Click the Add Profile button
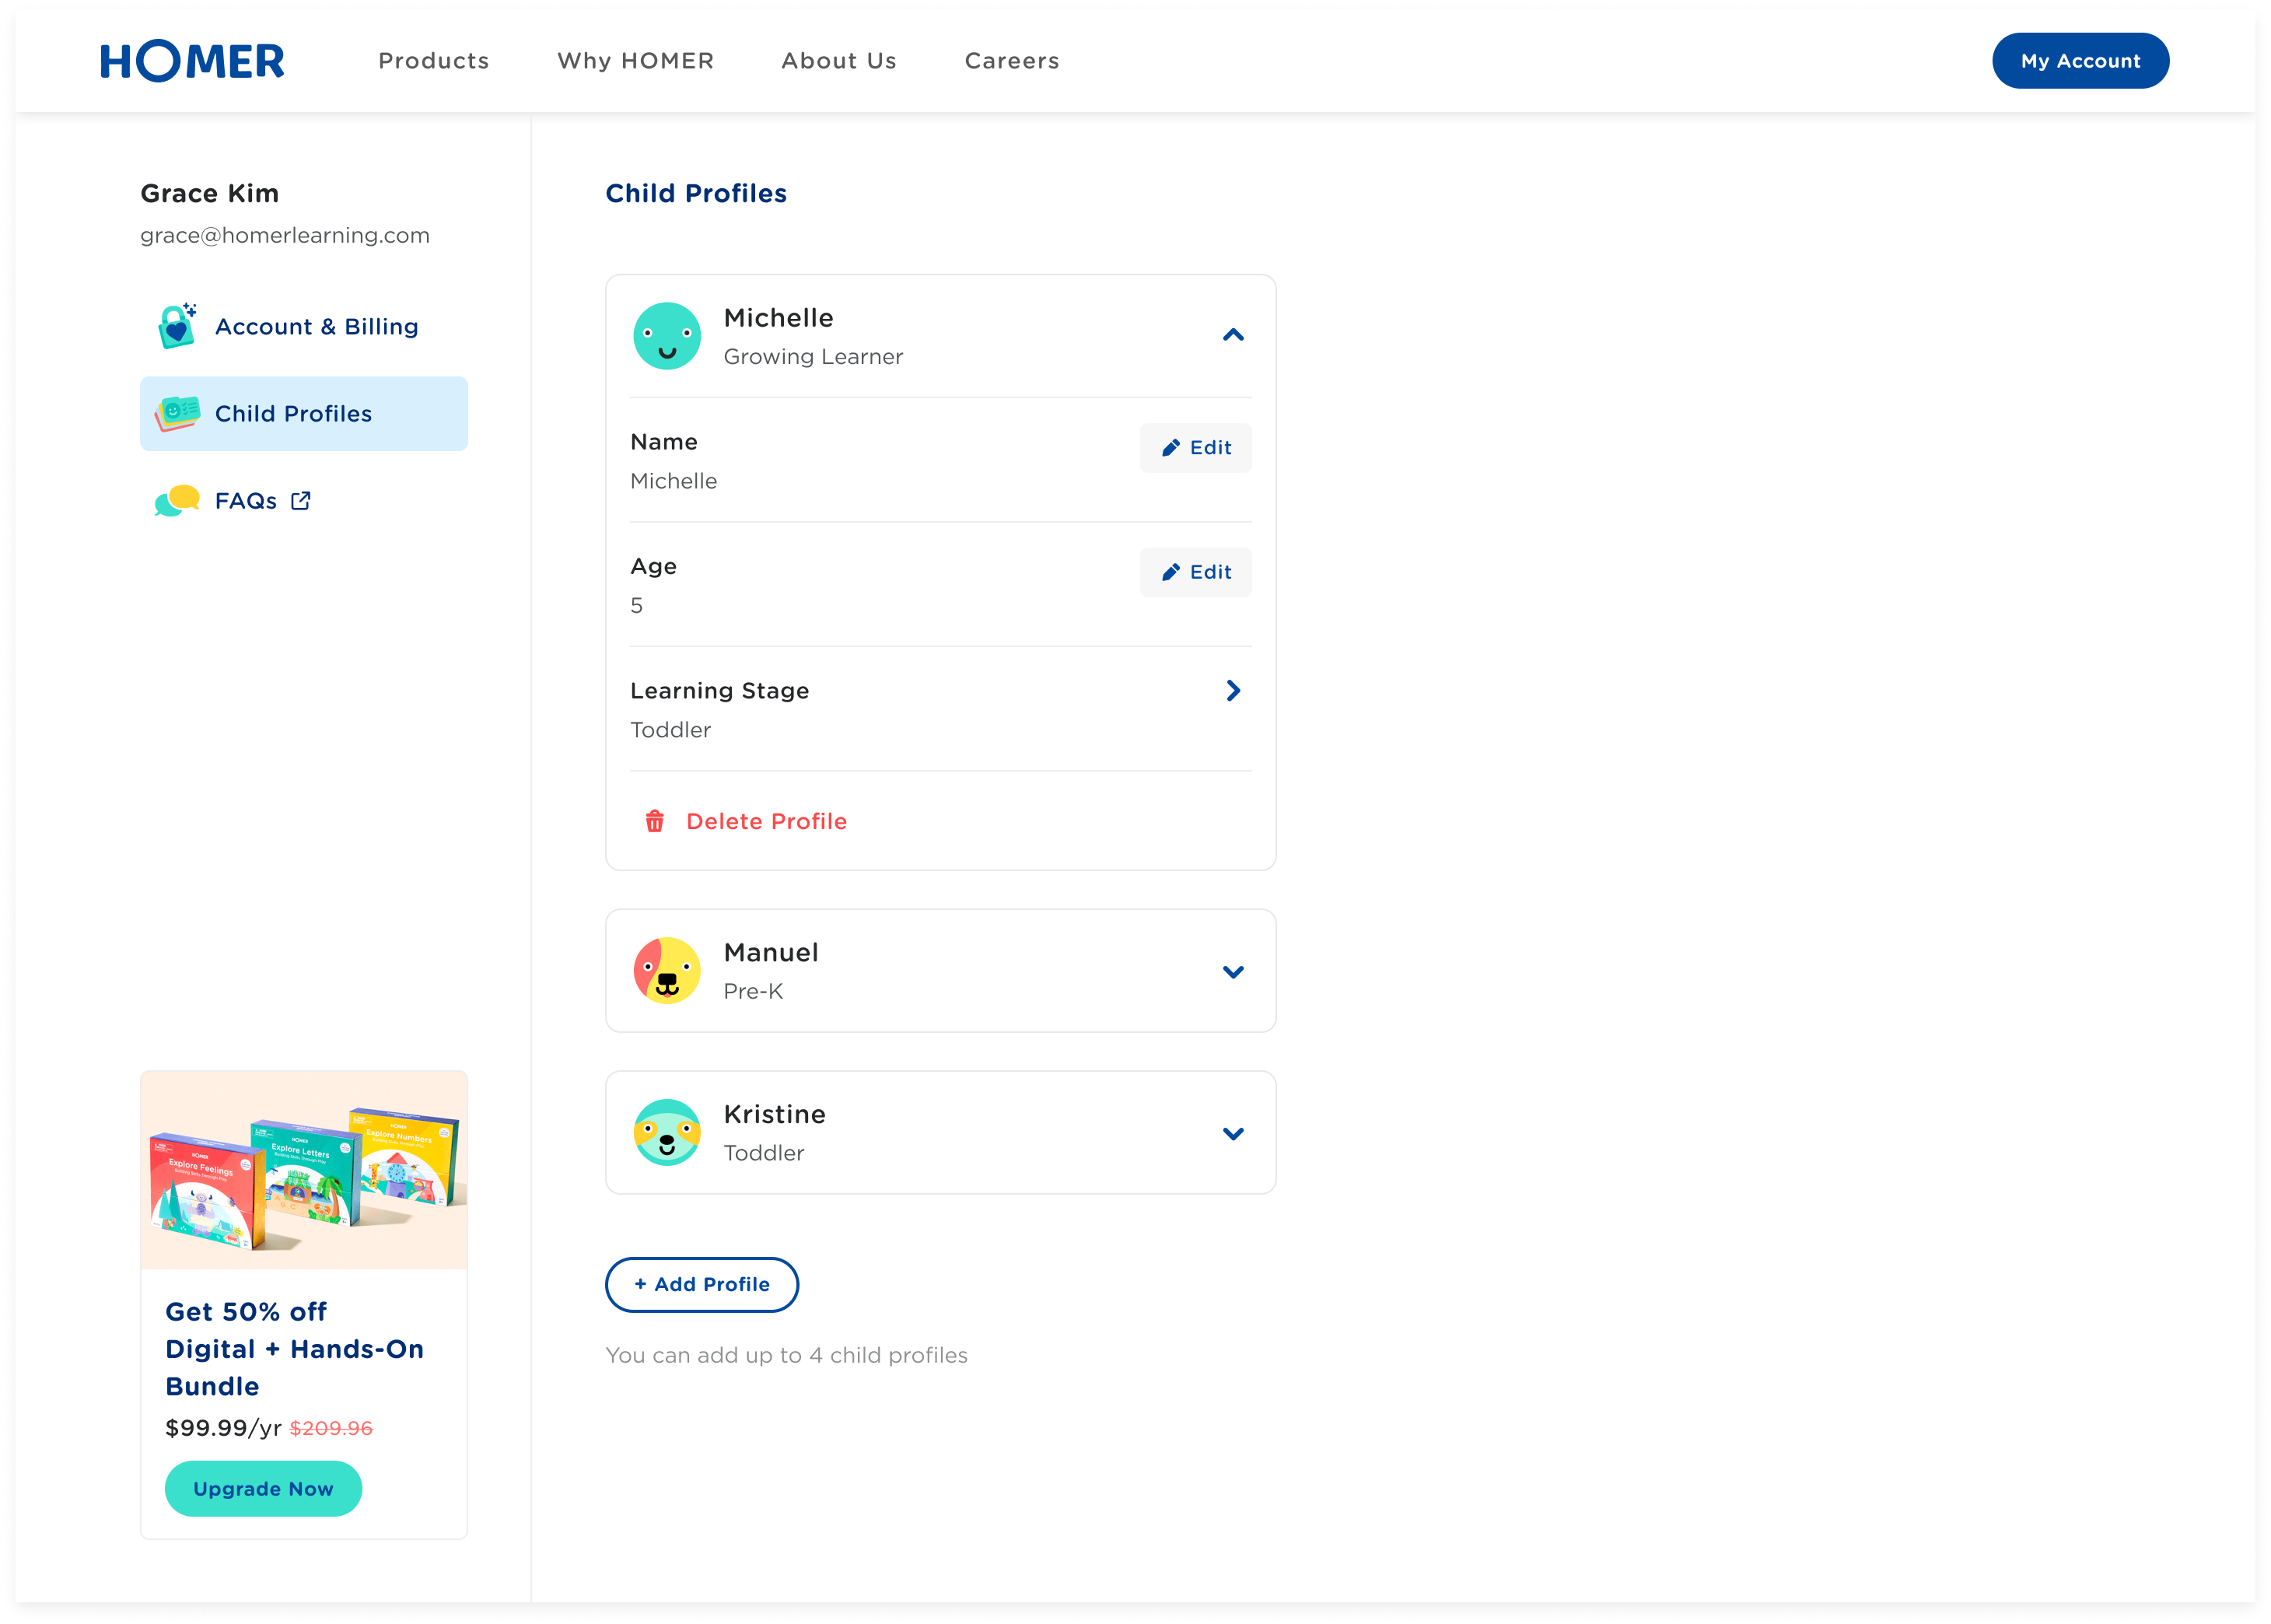Viewport: 2271px width, 1624px height. click(702, 1284)
